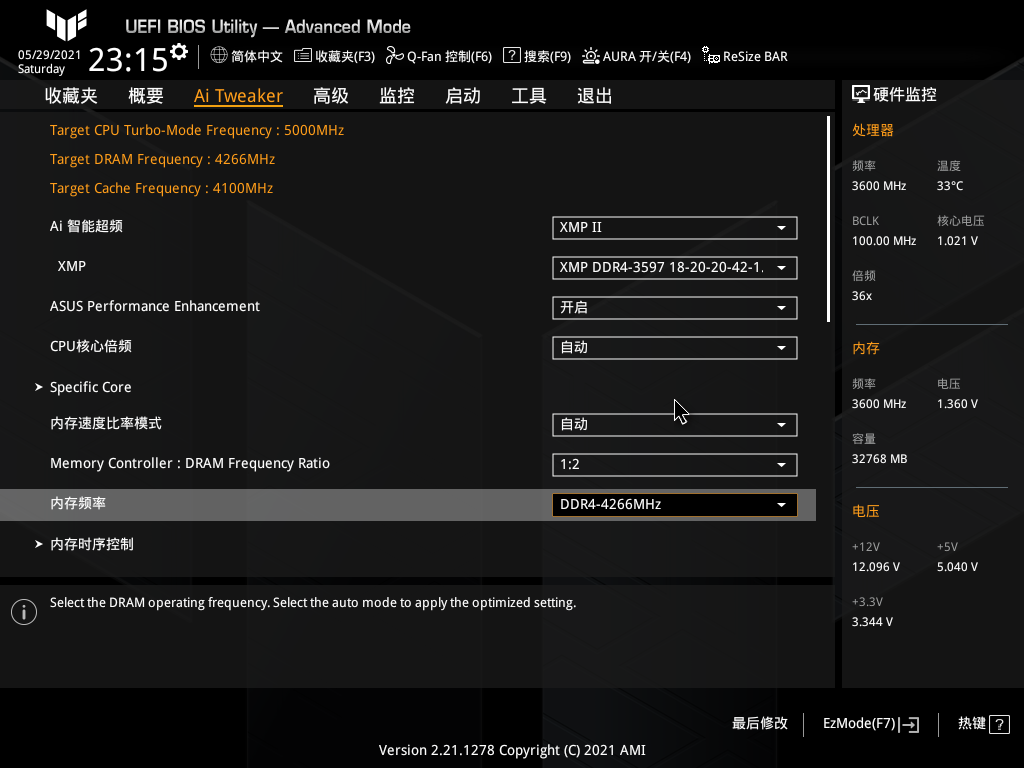Open the 热键 hotkeys button
This screenshot has height=768, width=1024.
click(x=984, y=724)
